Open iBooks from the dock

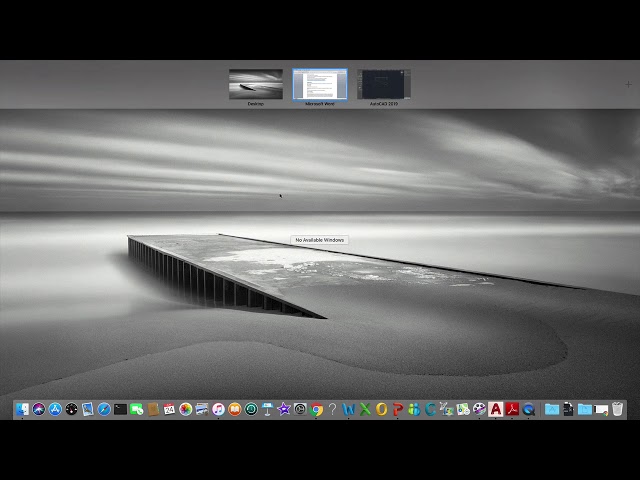click(x=235, y=409)
